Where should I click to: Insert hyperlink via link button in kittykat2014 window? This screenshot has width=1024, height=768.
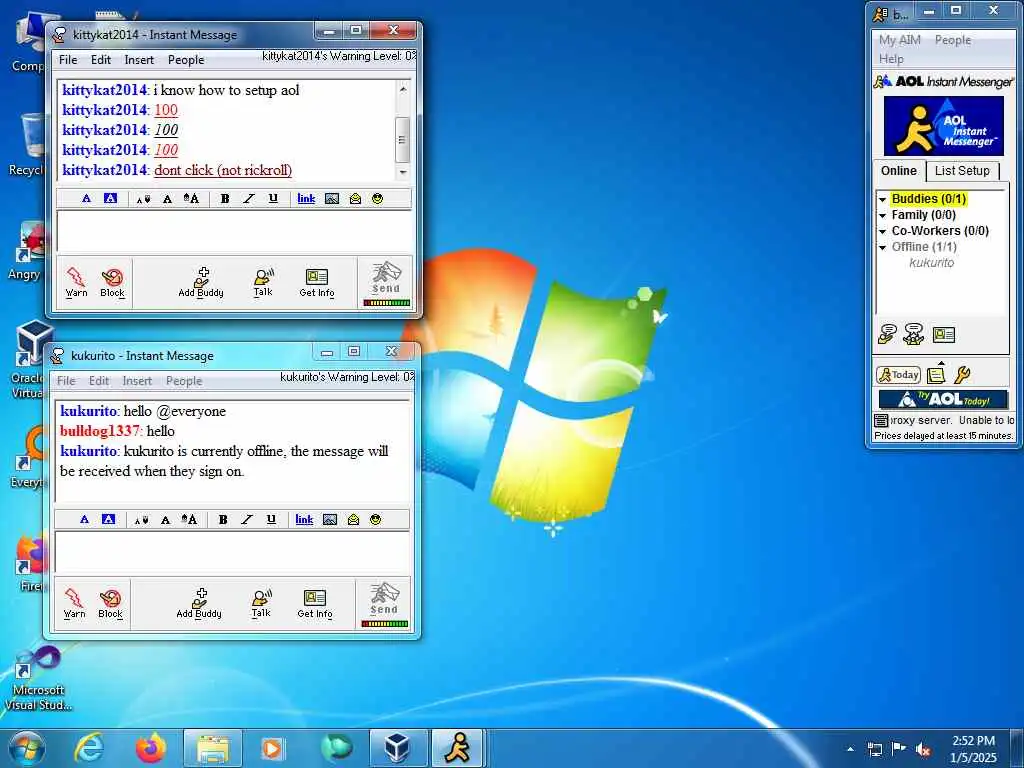tap(306, 199)
